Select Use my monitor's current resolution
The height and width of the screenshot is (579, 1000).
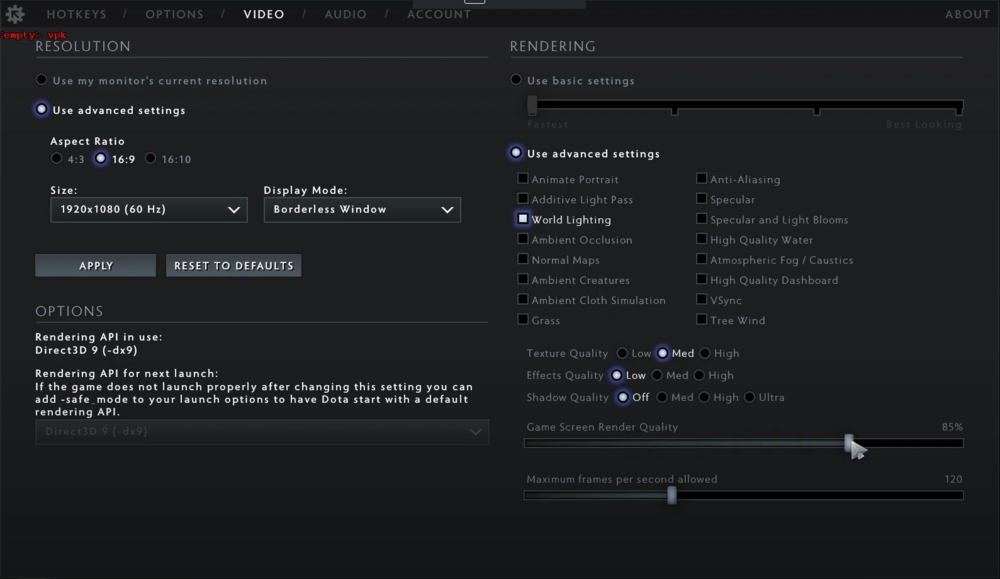(x=42, y=80)
